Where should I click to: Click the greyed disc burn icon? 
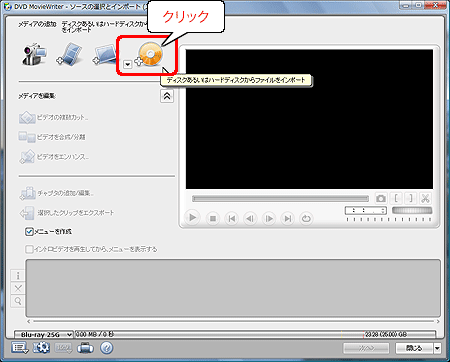[63, 348]
